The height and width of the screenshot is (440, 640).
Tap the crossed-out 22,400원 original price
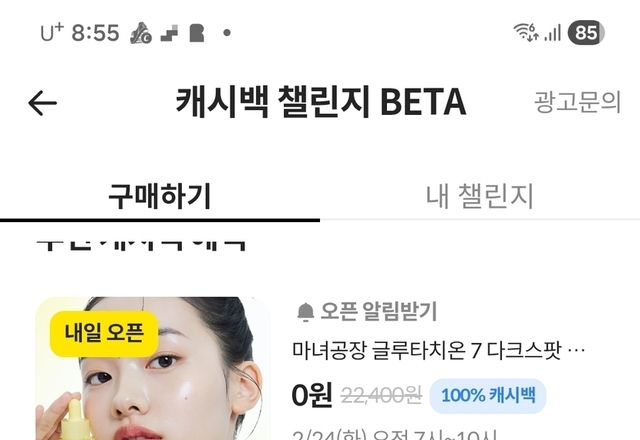pyautogui.click(x=381, y=396)
